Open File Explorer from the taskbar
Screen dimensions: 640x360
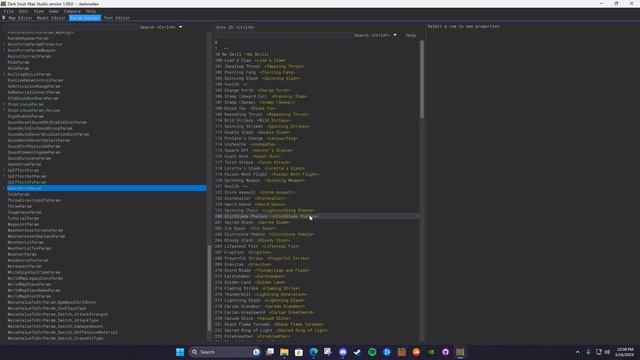[284, 352]
